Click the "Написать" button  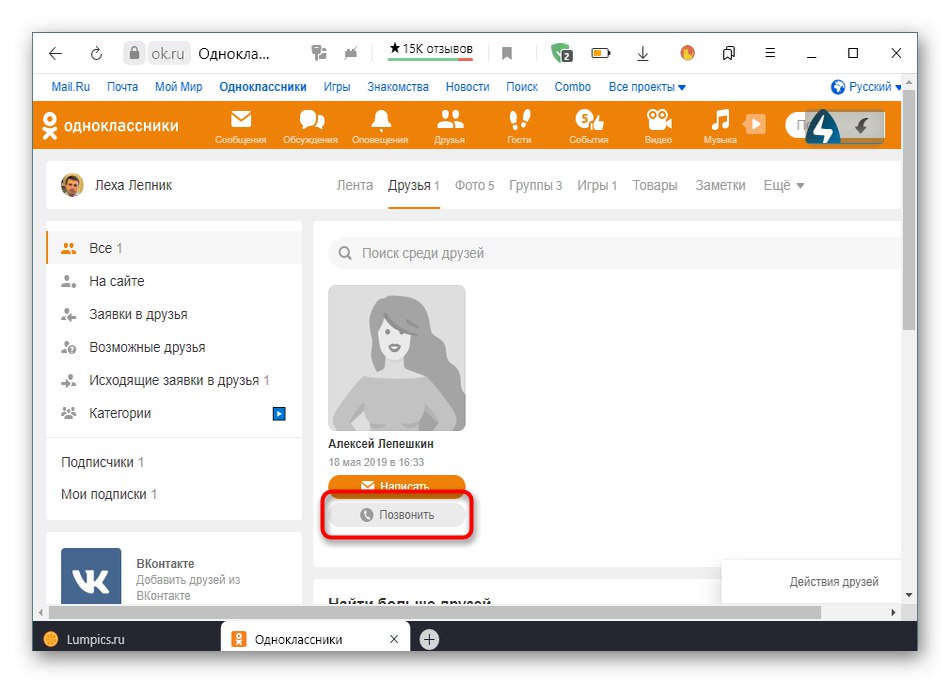[x=396, y=485]
